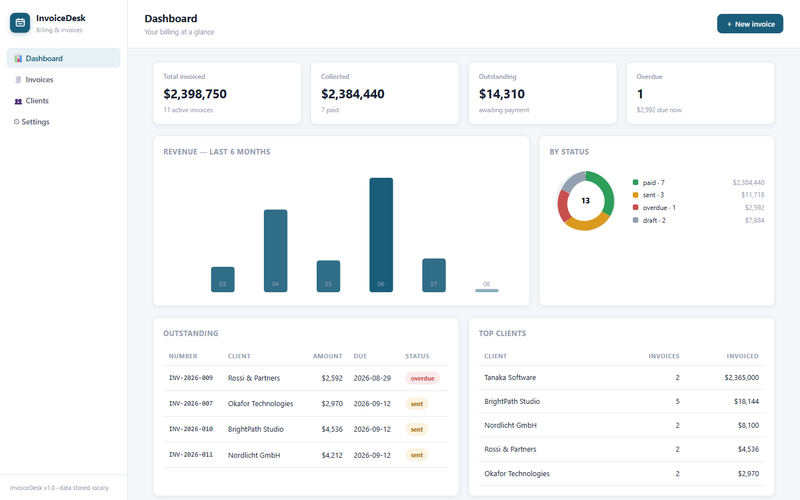Create a new invoice with the New invoice button

(x=750, y=24)
